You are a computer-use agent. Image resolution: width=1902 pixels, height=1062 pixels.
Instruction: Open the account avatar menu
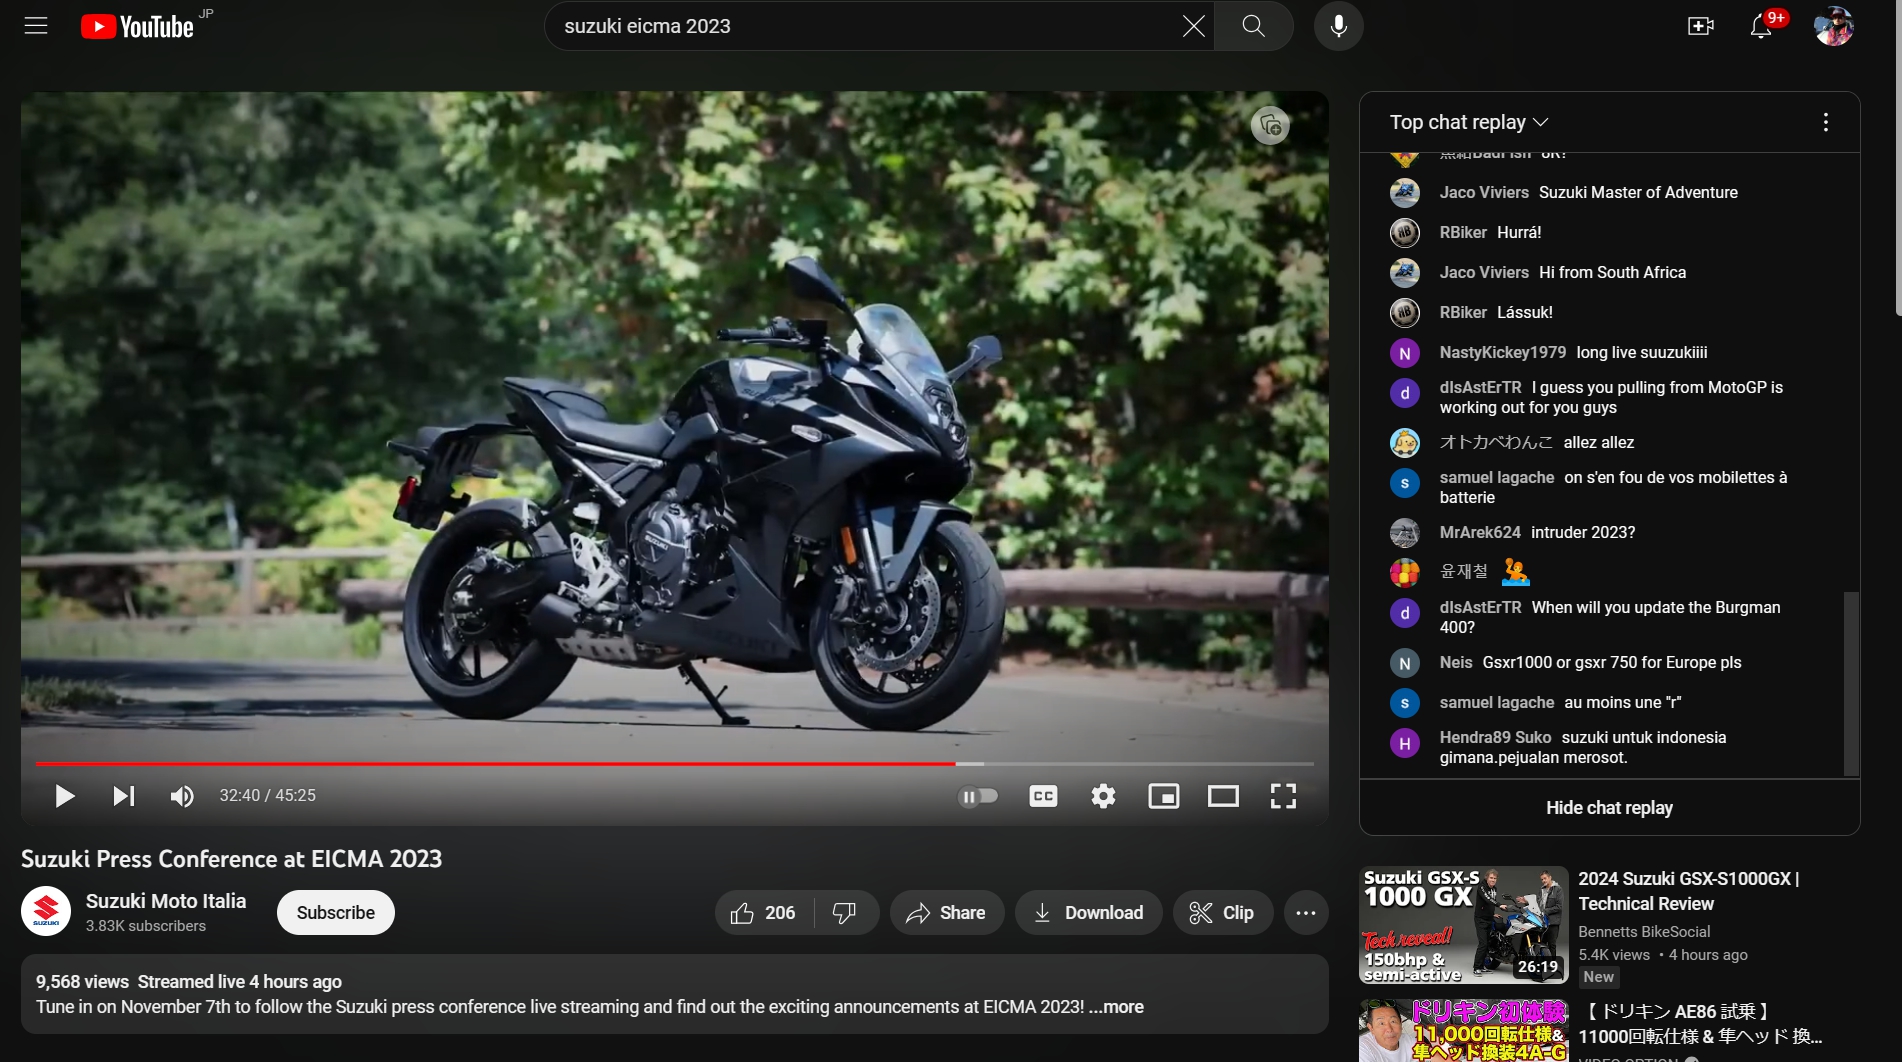coord(1834,26)
